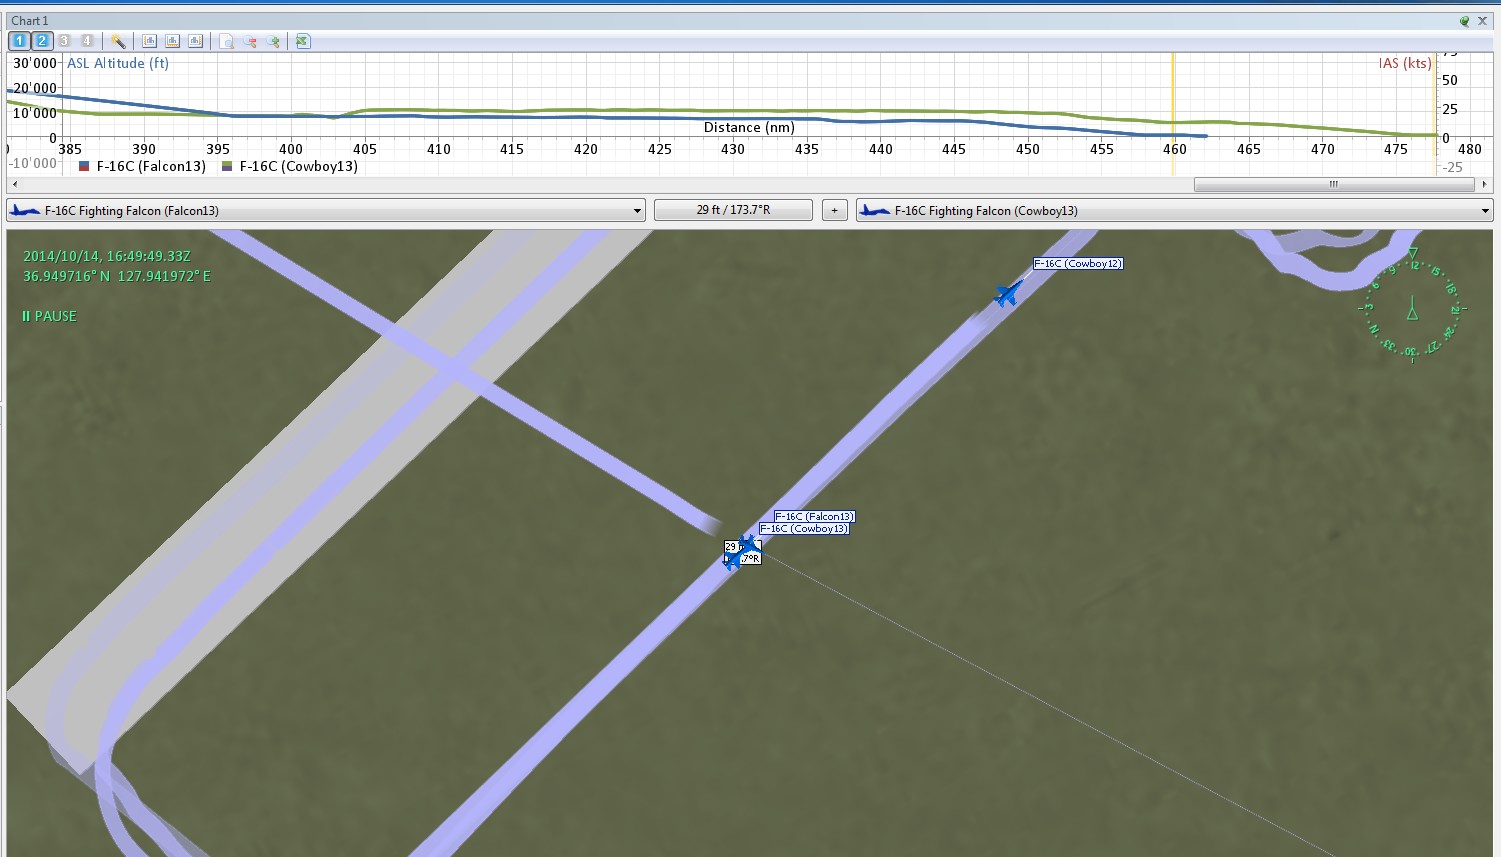Click the reset zoom page icon
This screenshot has height=857, width=1501.
tap(227, 41)
